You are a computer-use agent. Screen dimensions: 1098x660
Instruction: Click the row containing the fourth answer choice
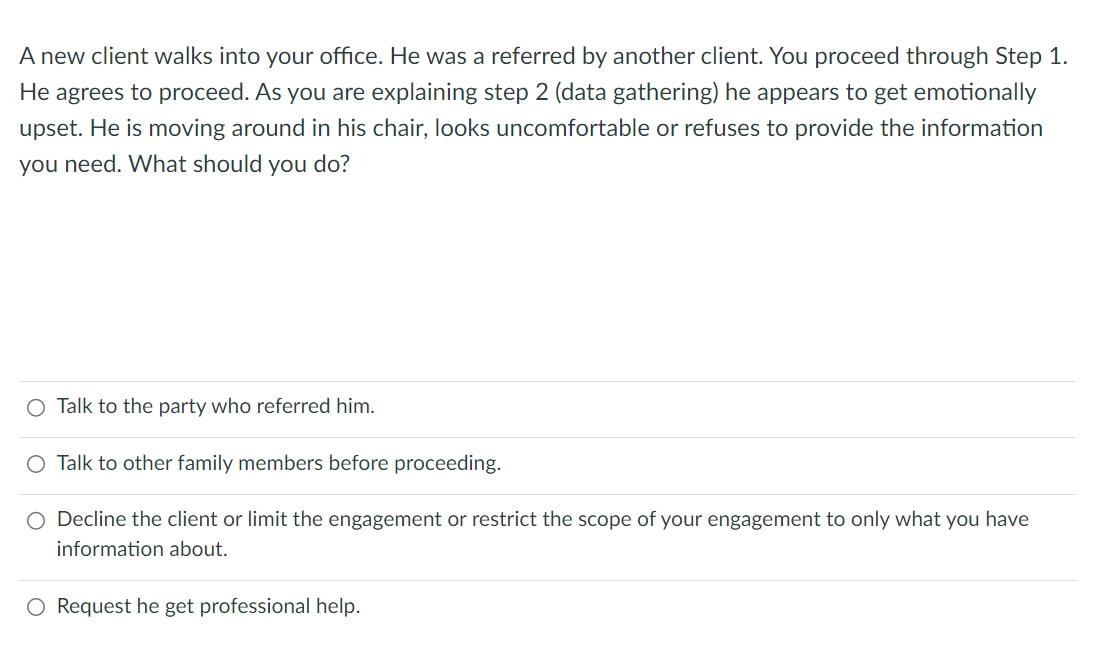coord(549,606)
